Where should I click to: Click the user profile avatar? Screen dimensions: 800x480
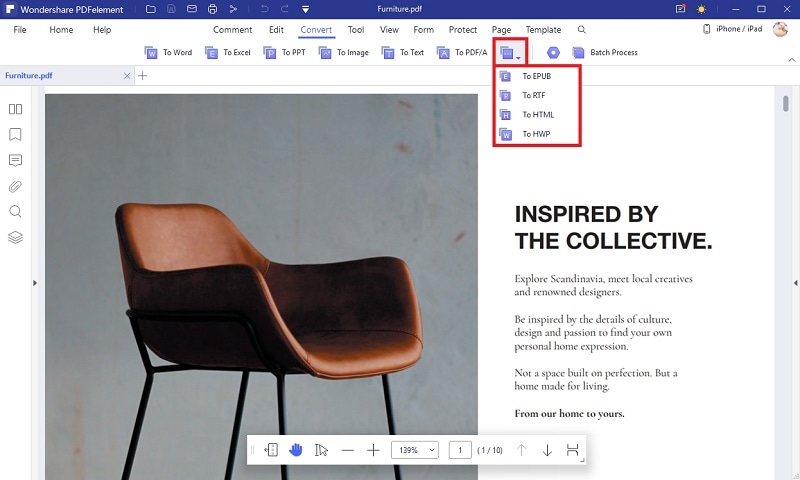tap(780, 29)
